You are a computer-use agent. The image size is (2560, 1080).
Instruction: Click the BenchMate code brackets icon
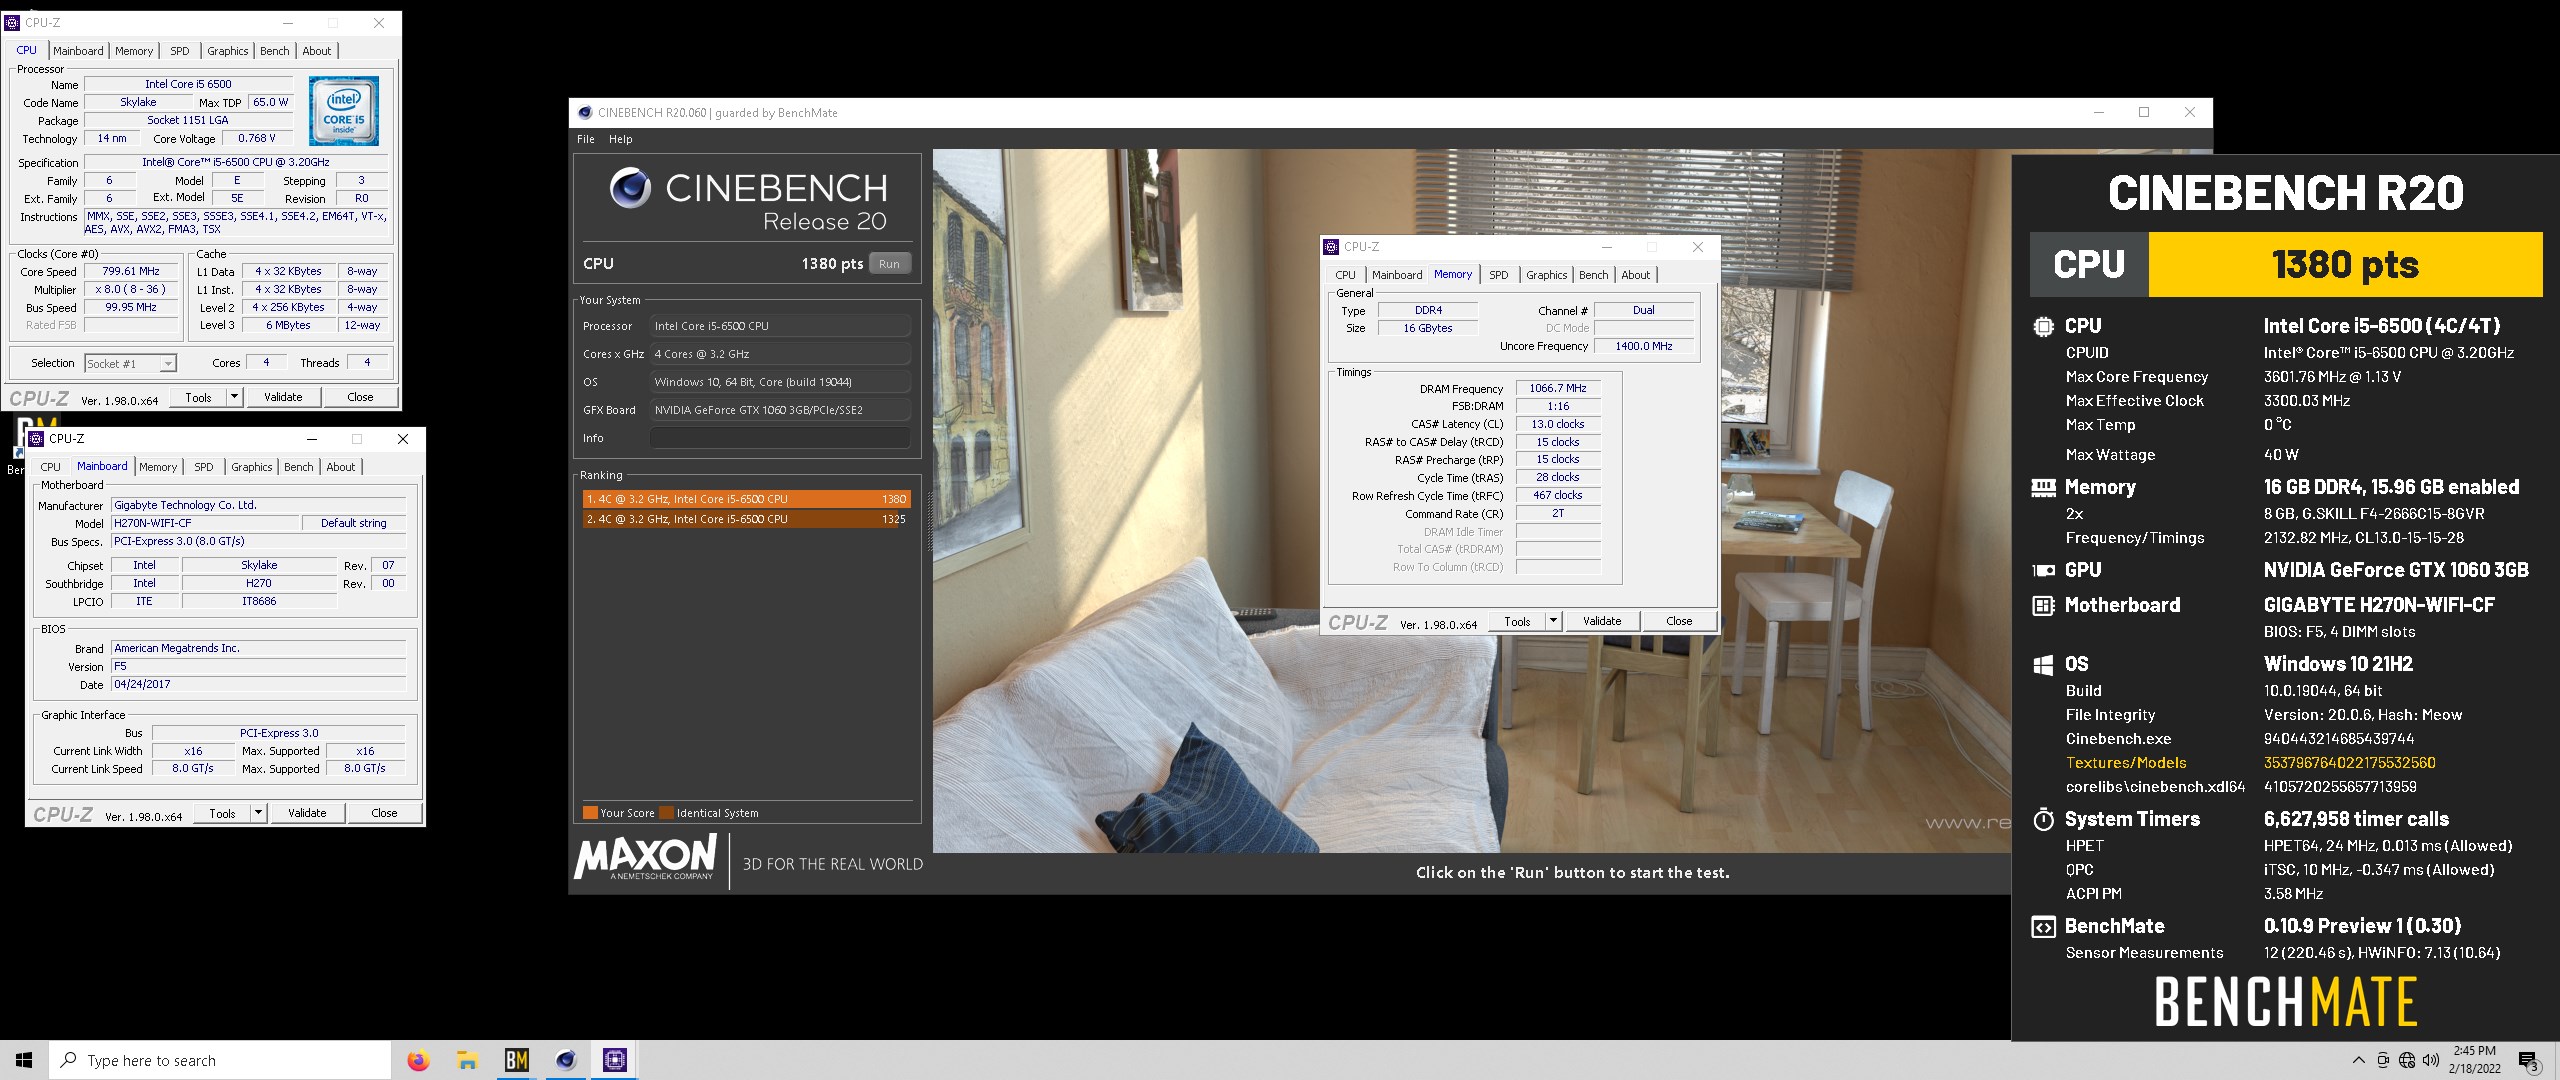[x=2043, y=927]
